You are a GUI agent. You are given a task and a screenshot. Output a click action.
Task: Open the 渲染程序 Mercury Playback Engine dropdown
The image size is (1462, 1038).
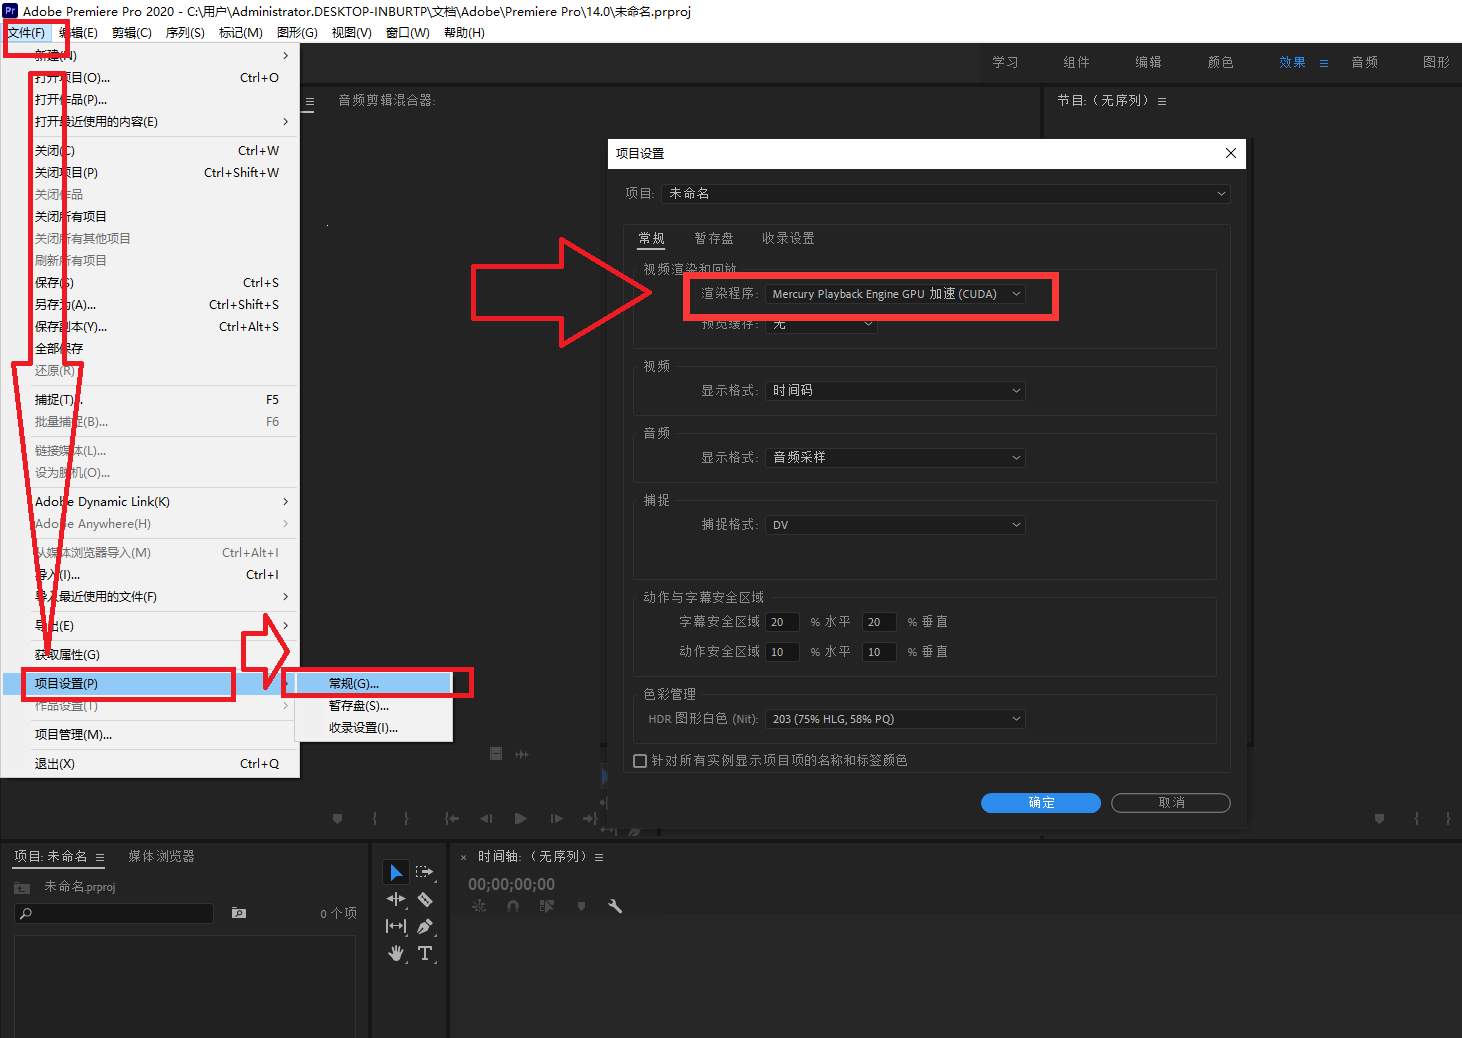click(x=896, y=294)
